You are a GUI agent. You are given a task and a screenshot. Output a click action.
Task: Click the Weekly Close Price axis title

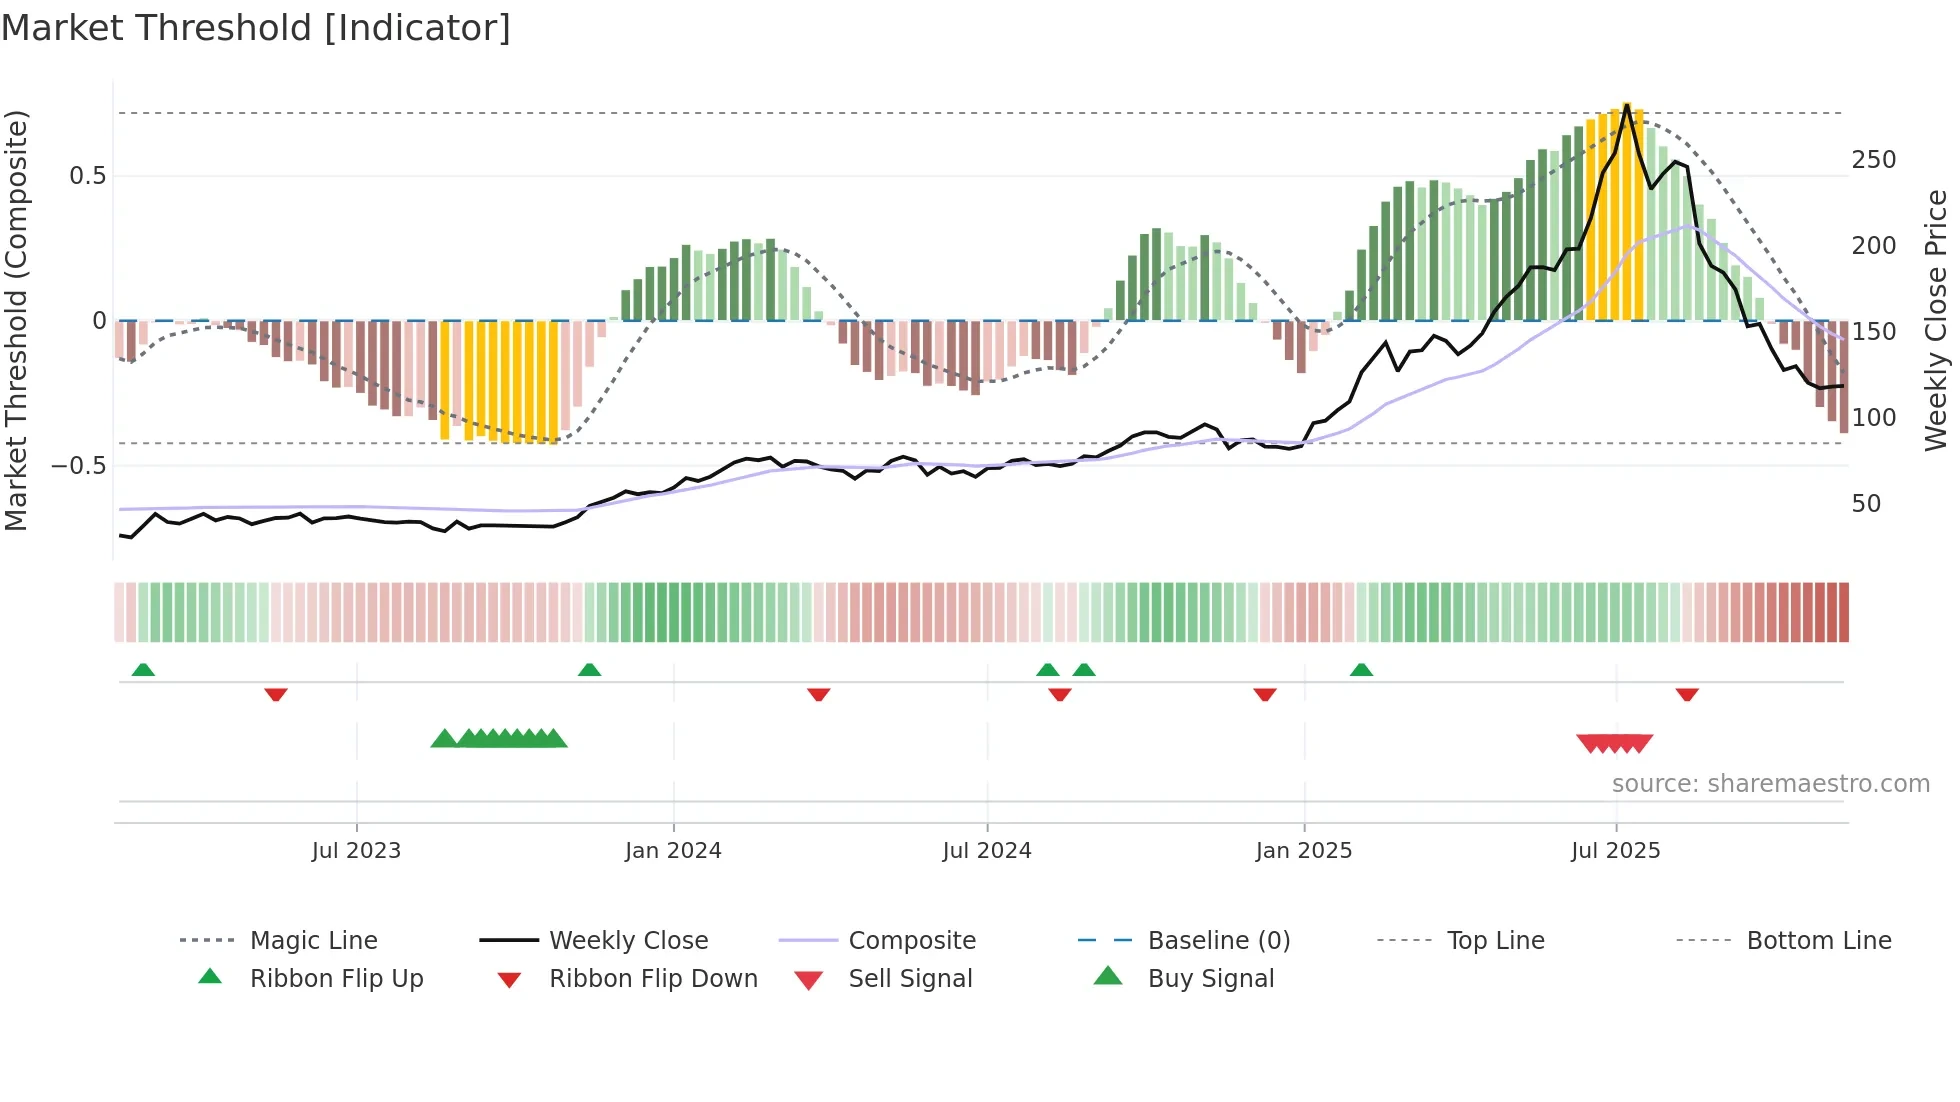point(1936,320)
